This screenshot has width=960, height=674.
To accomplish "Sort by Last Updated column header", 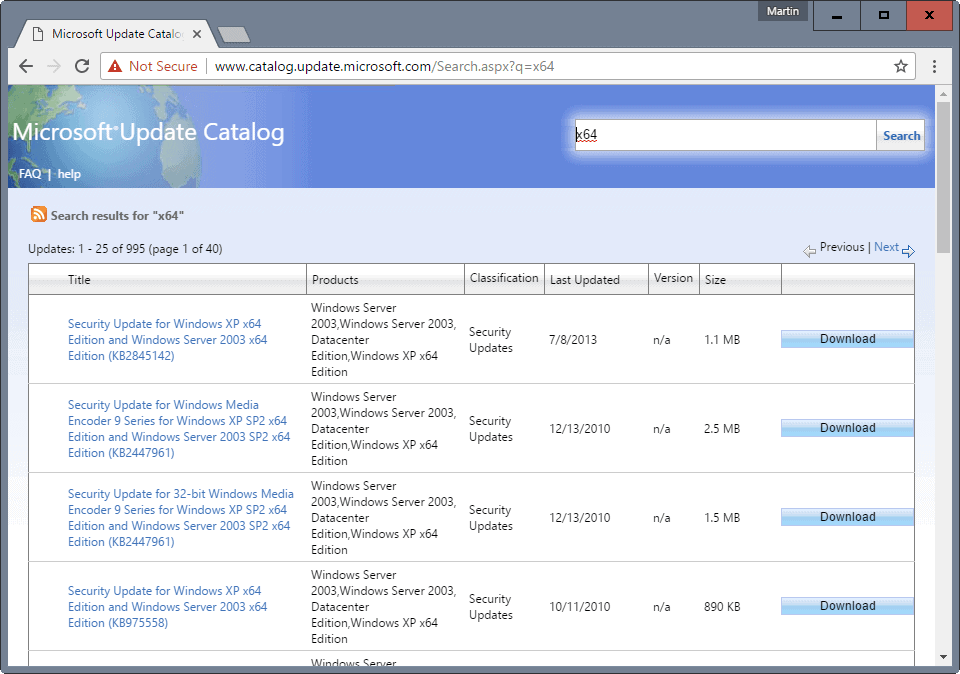I will pos(585,280).
